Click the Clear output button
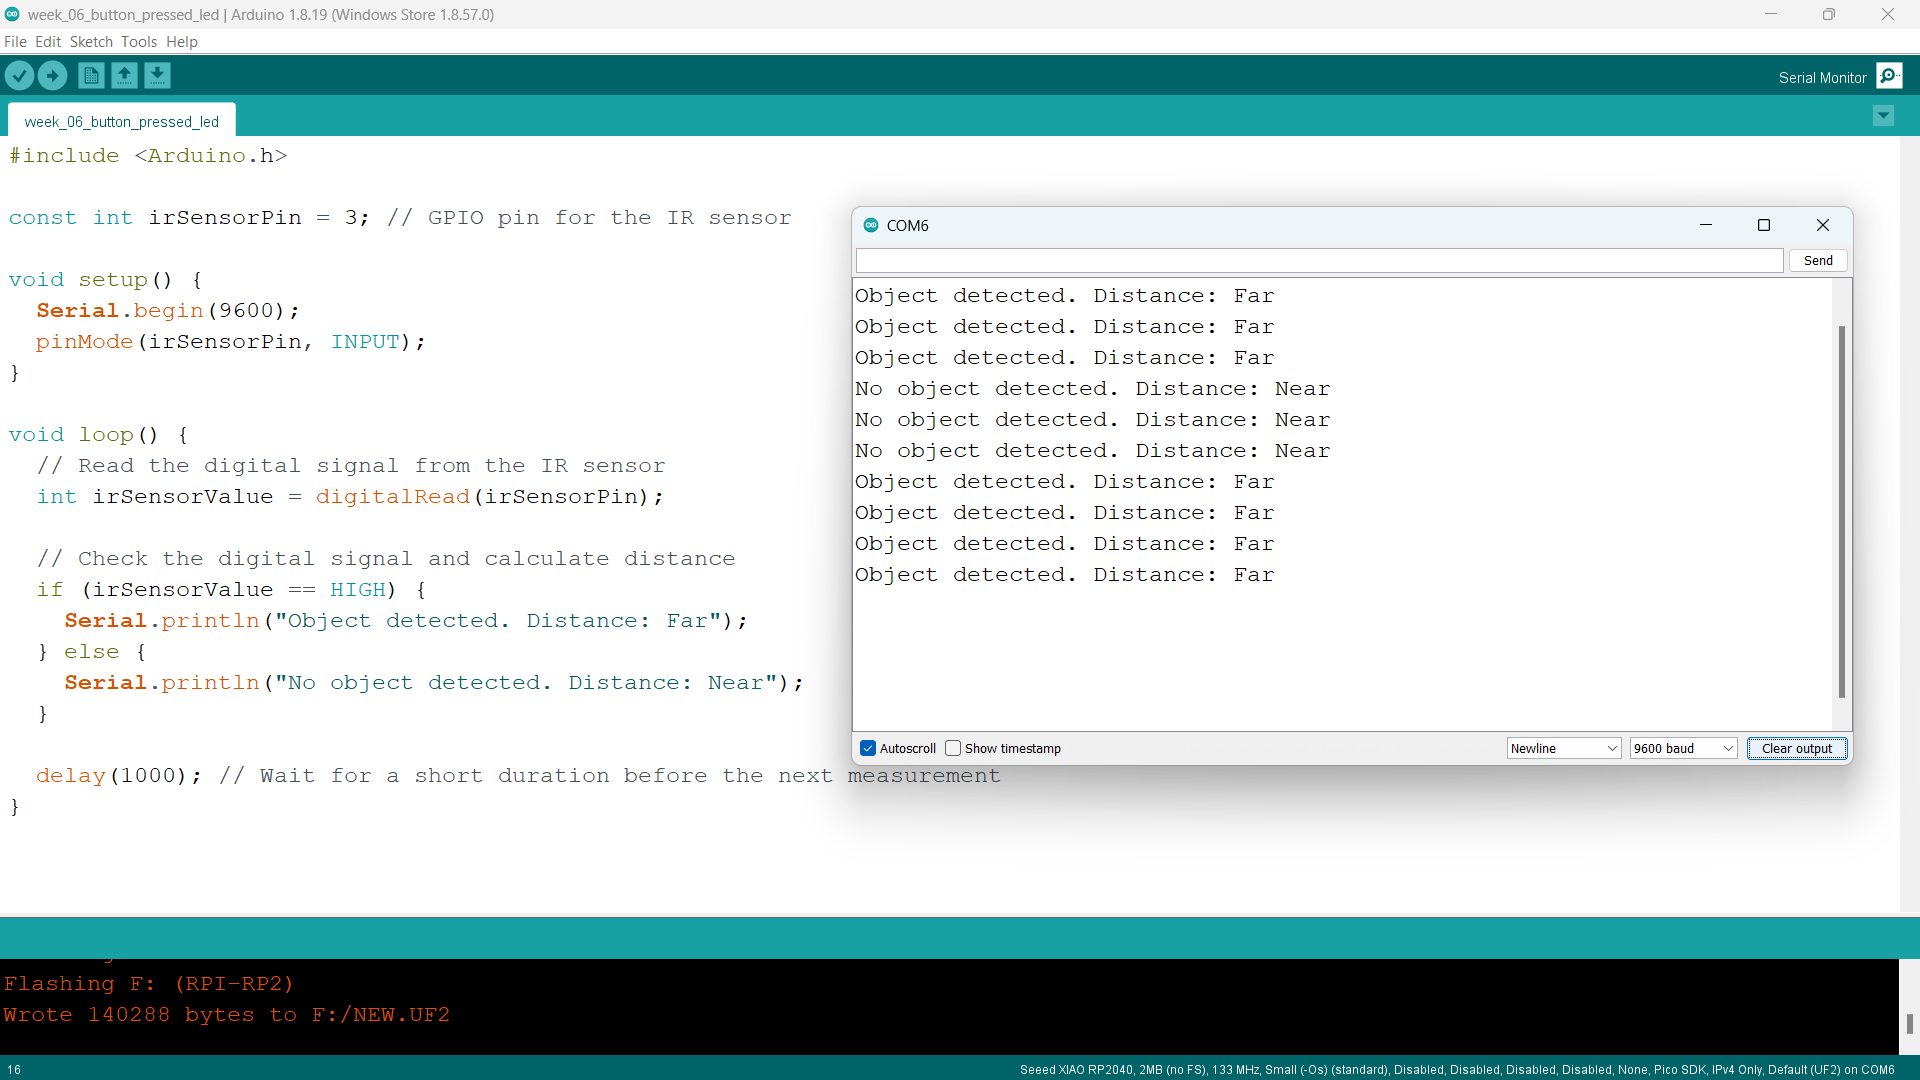 [1796, 748]
